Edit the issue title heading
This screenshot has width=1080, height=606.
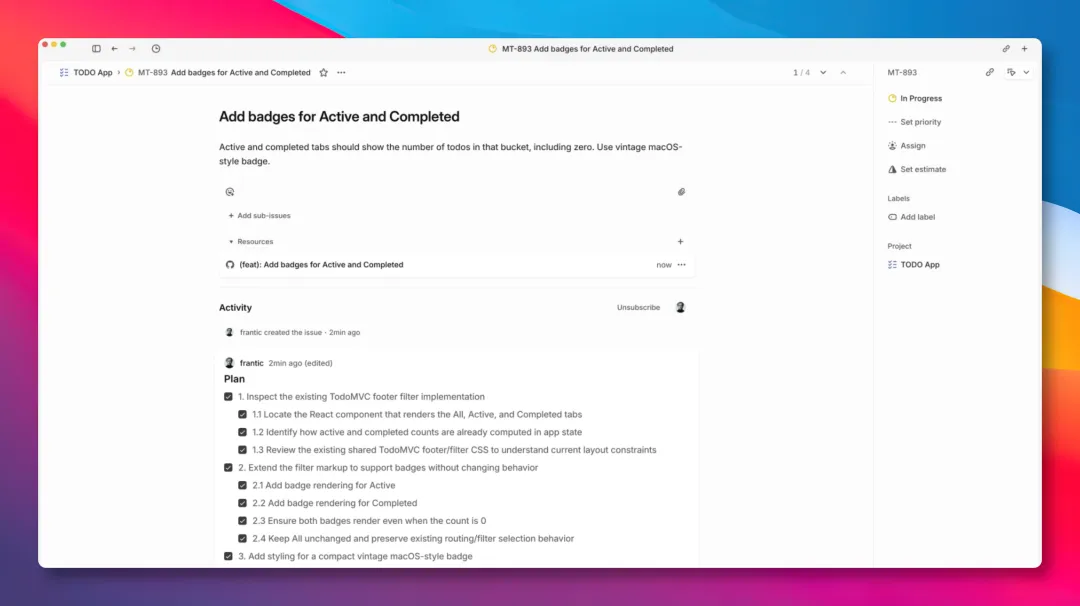point(339,116)
